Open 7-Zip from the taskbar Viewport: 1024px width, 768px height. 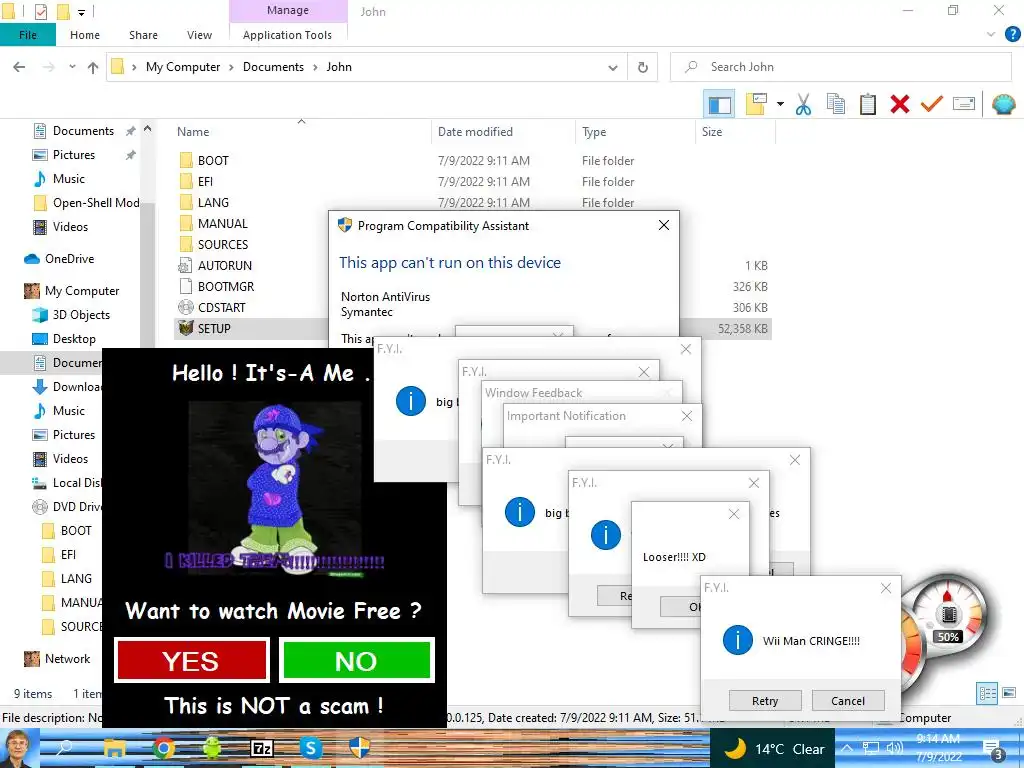click(261, 749)
